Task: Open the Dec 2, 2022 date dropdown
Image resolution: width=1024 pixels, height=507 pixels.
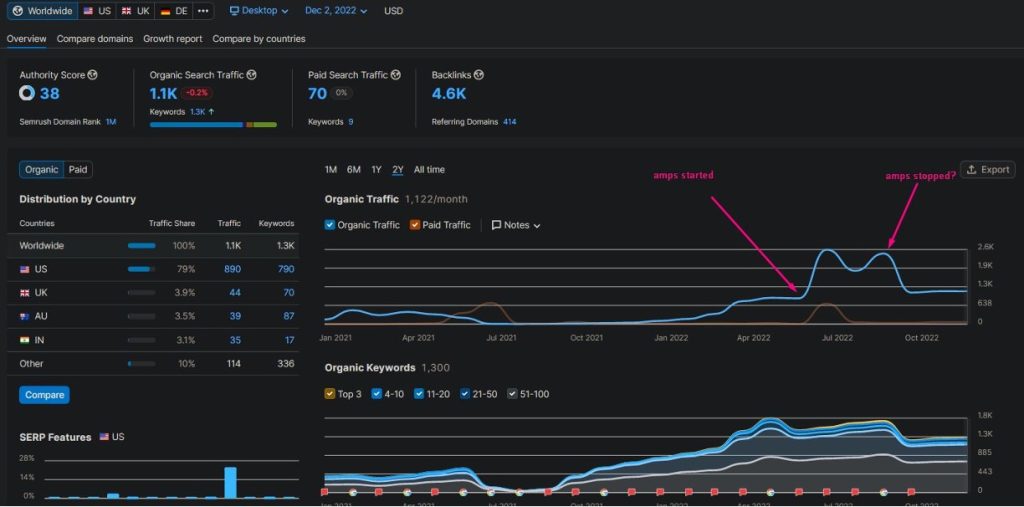Action: [x=336, y=11]
